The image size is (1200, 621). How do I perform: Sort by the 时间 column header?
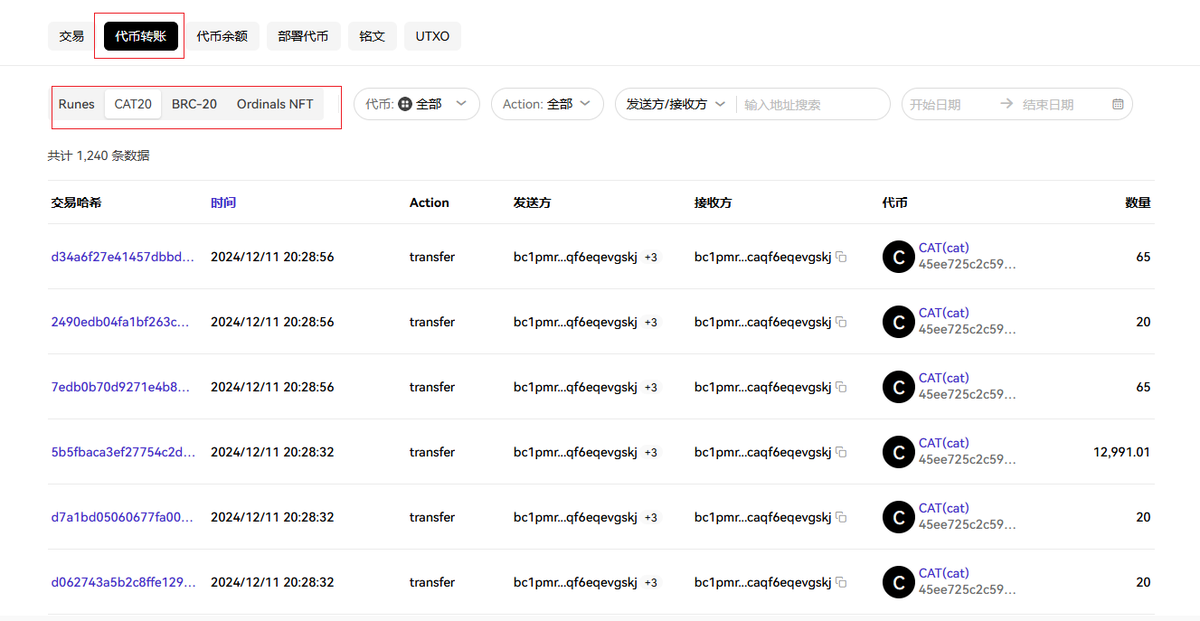[223, 202]
